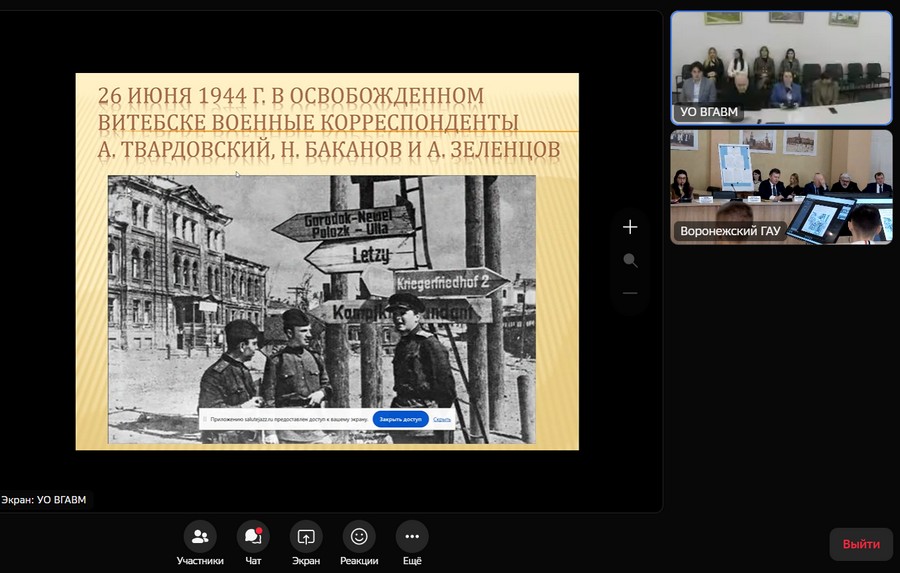Click the Закрыть доступ button in screen-share banner
The image size is (900, 573).
pyautogui.click(x=400, y=420)
